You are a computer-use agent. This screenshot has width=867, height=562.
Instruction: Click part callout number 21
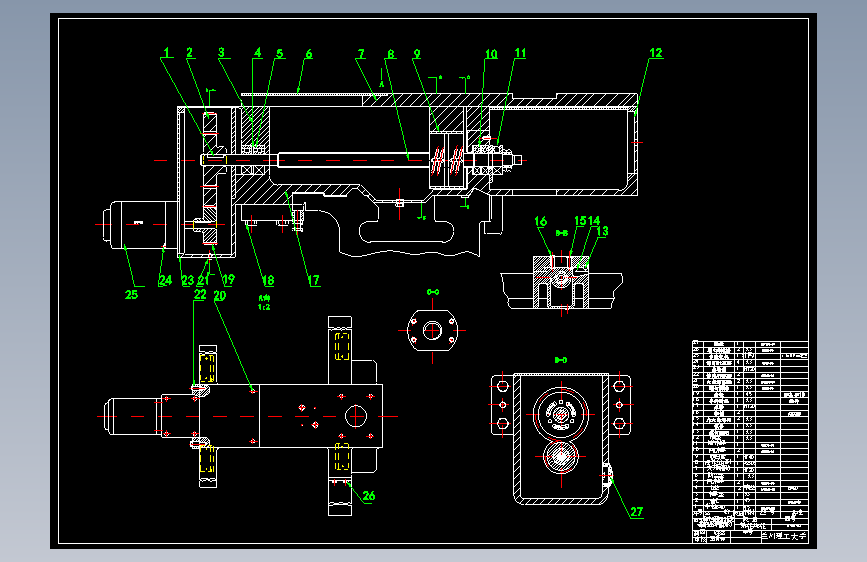coord(203,280)
